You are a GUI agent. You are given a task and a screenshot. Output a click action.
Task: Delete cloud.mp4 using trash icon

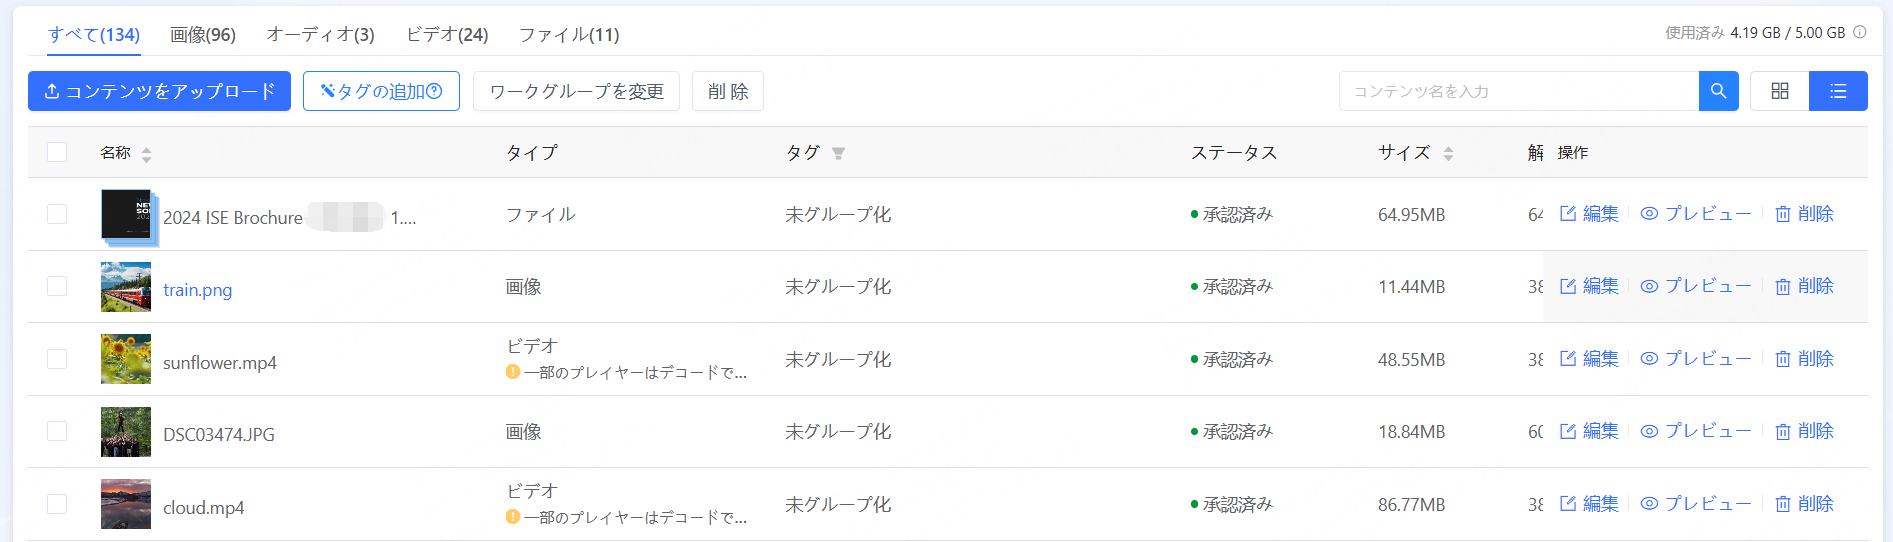pyautogui.click(x=1783, y=504)
